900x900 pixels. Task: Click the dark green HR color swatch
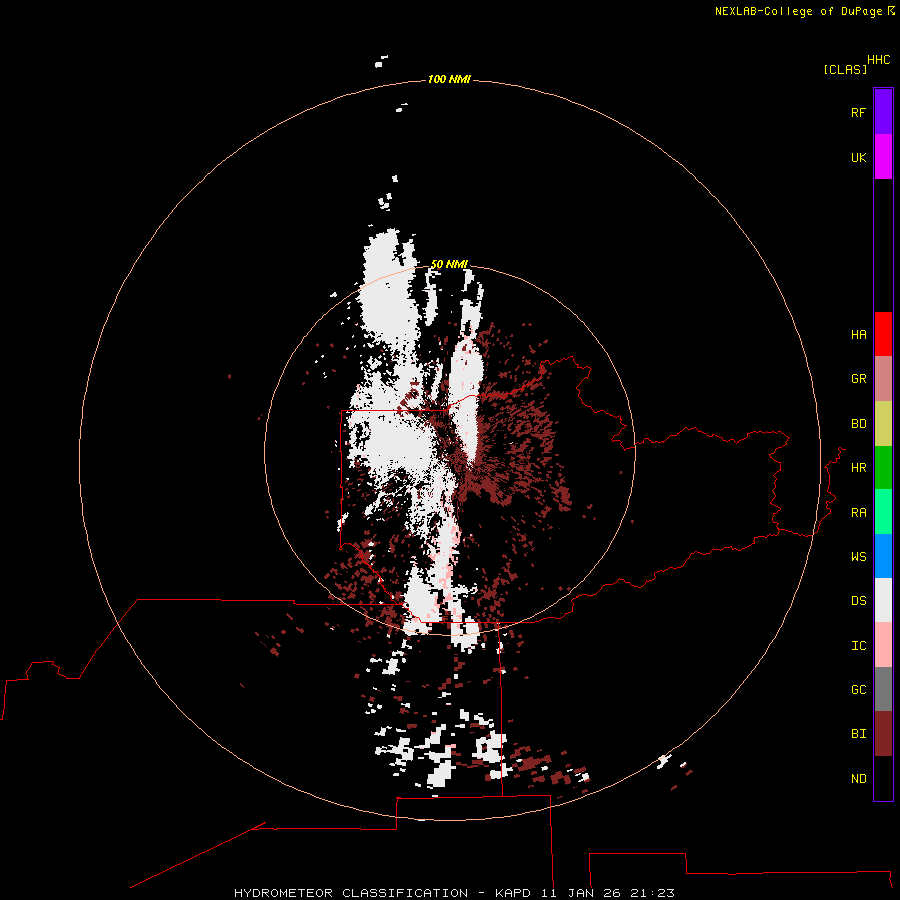[x=883, y=468]
